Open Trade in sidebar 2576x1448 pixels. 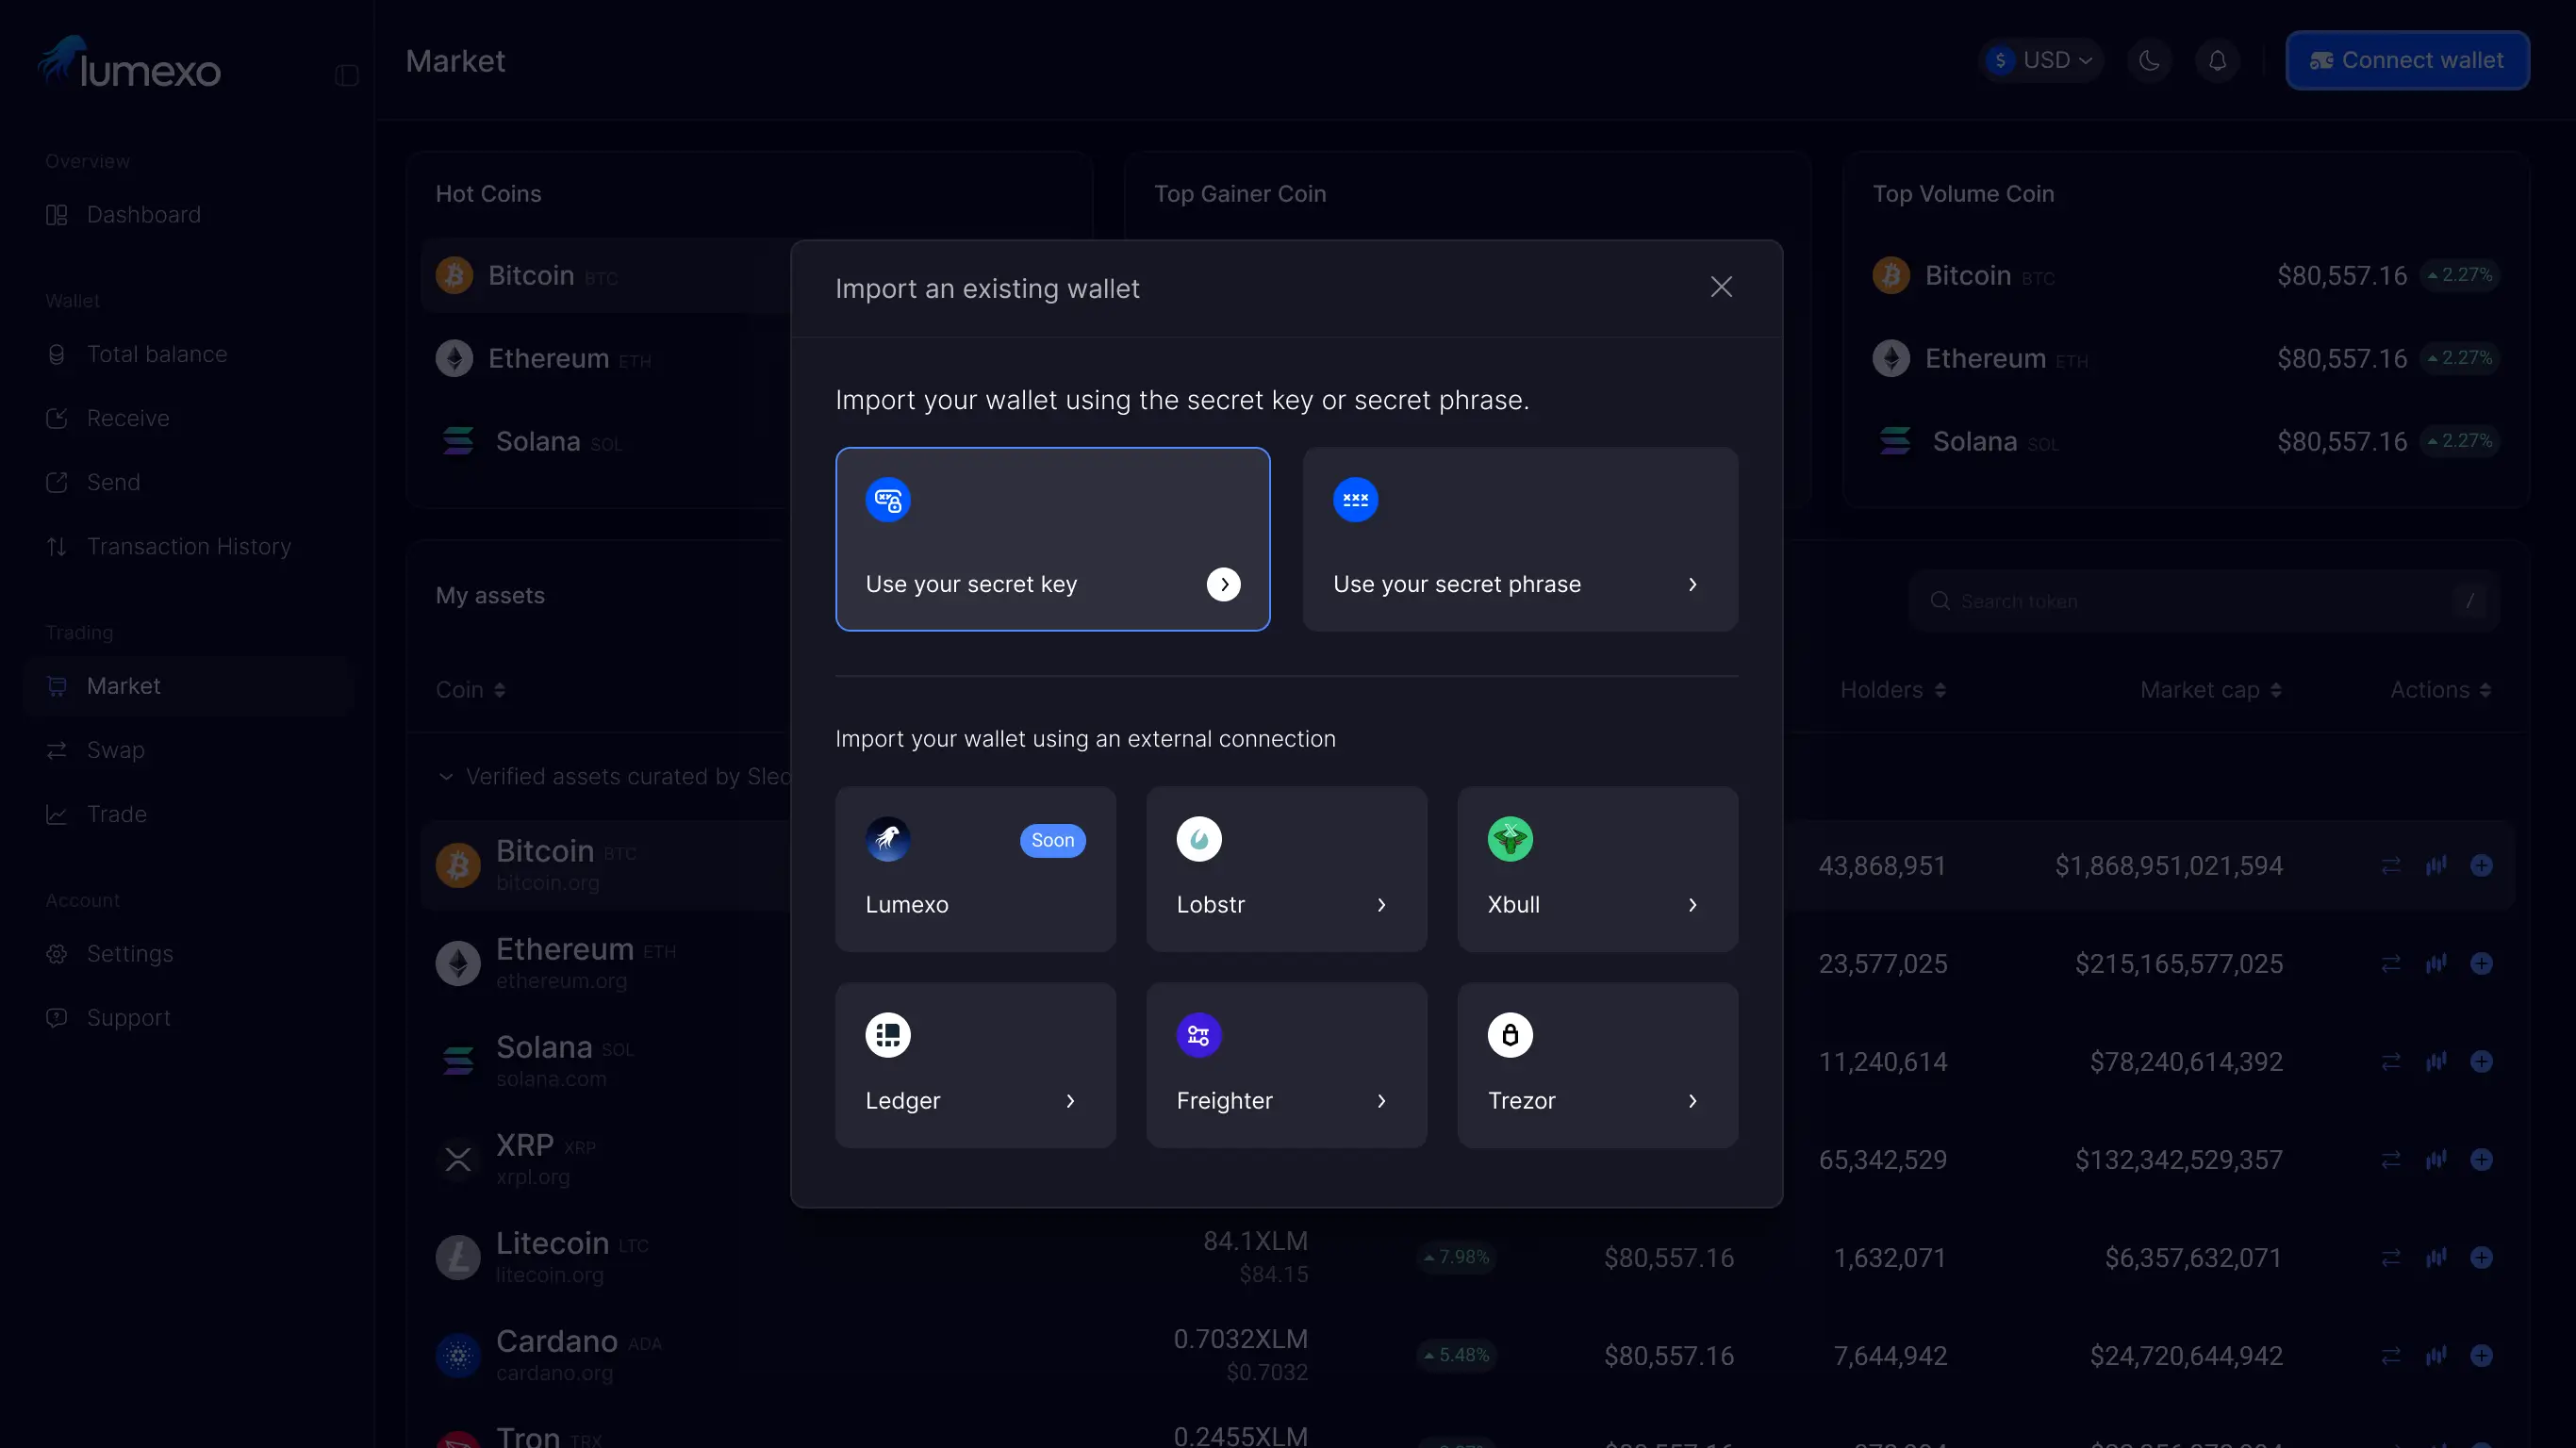[x=189, y=814]
